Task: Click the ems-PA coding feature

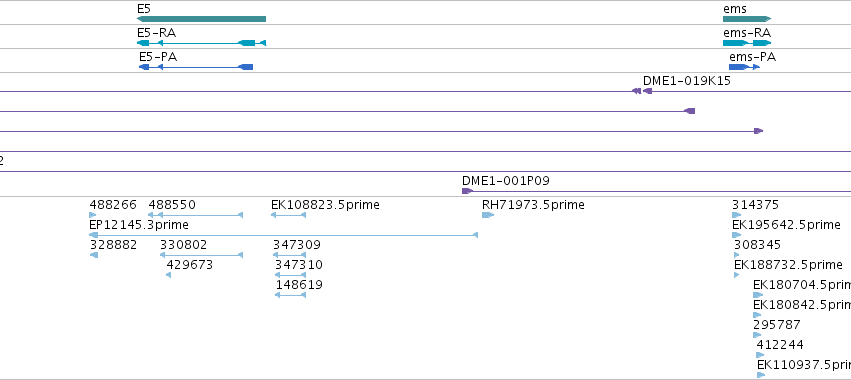Action: click(x=744, y=67)
